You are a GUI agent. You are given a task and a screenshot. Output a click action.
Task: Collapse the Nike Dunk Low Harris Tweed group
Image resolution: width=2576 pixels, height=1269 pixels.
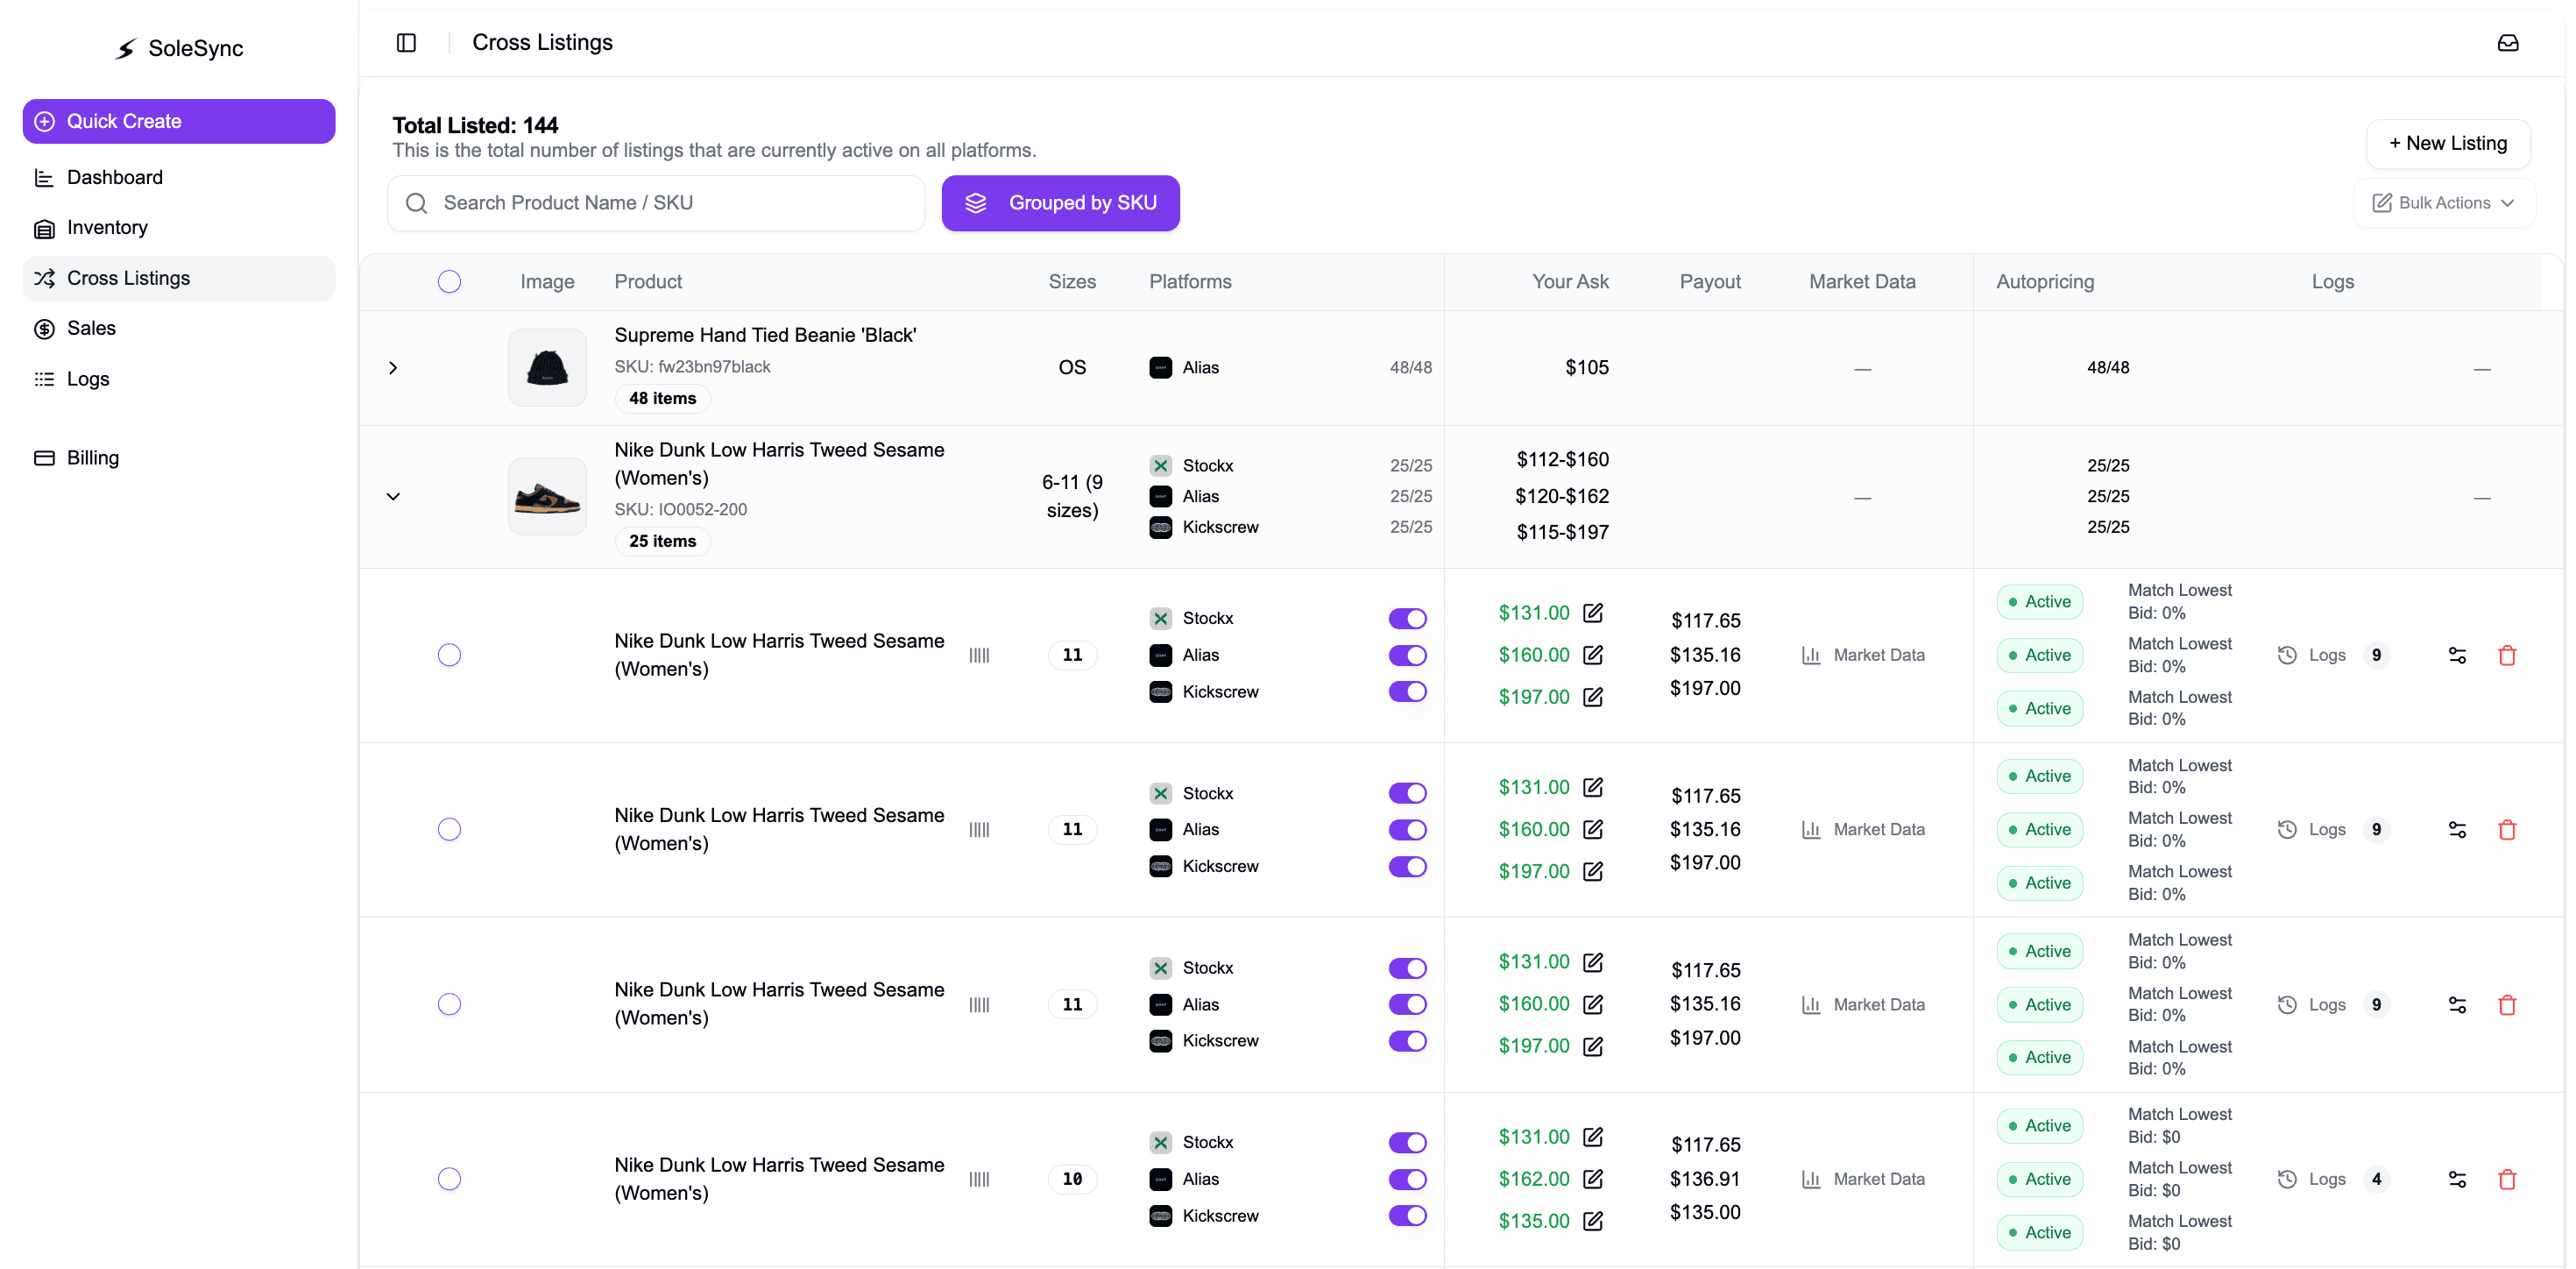pos(393,497)
